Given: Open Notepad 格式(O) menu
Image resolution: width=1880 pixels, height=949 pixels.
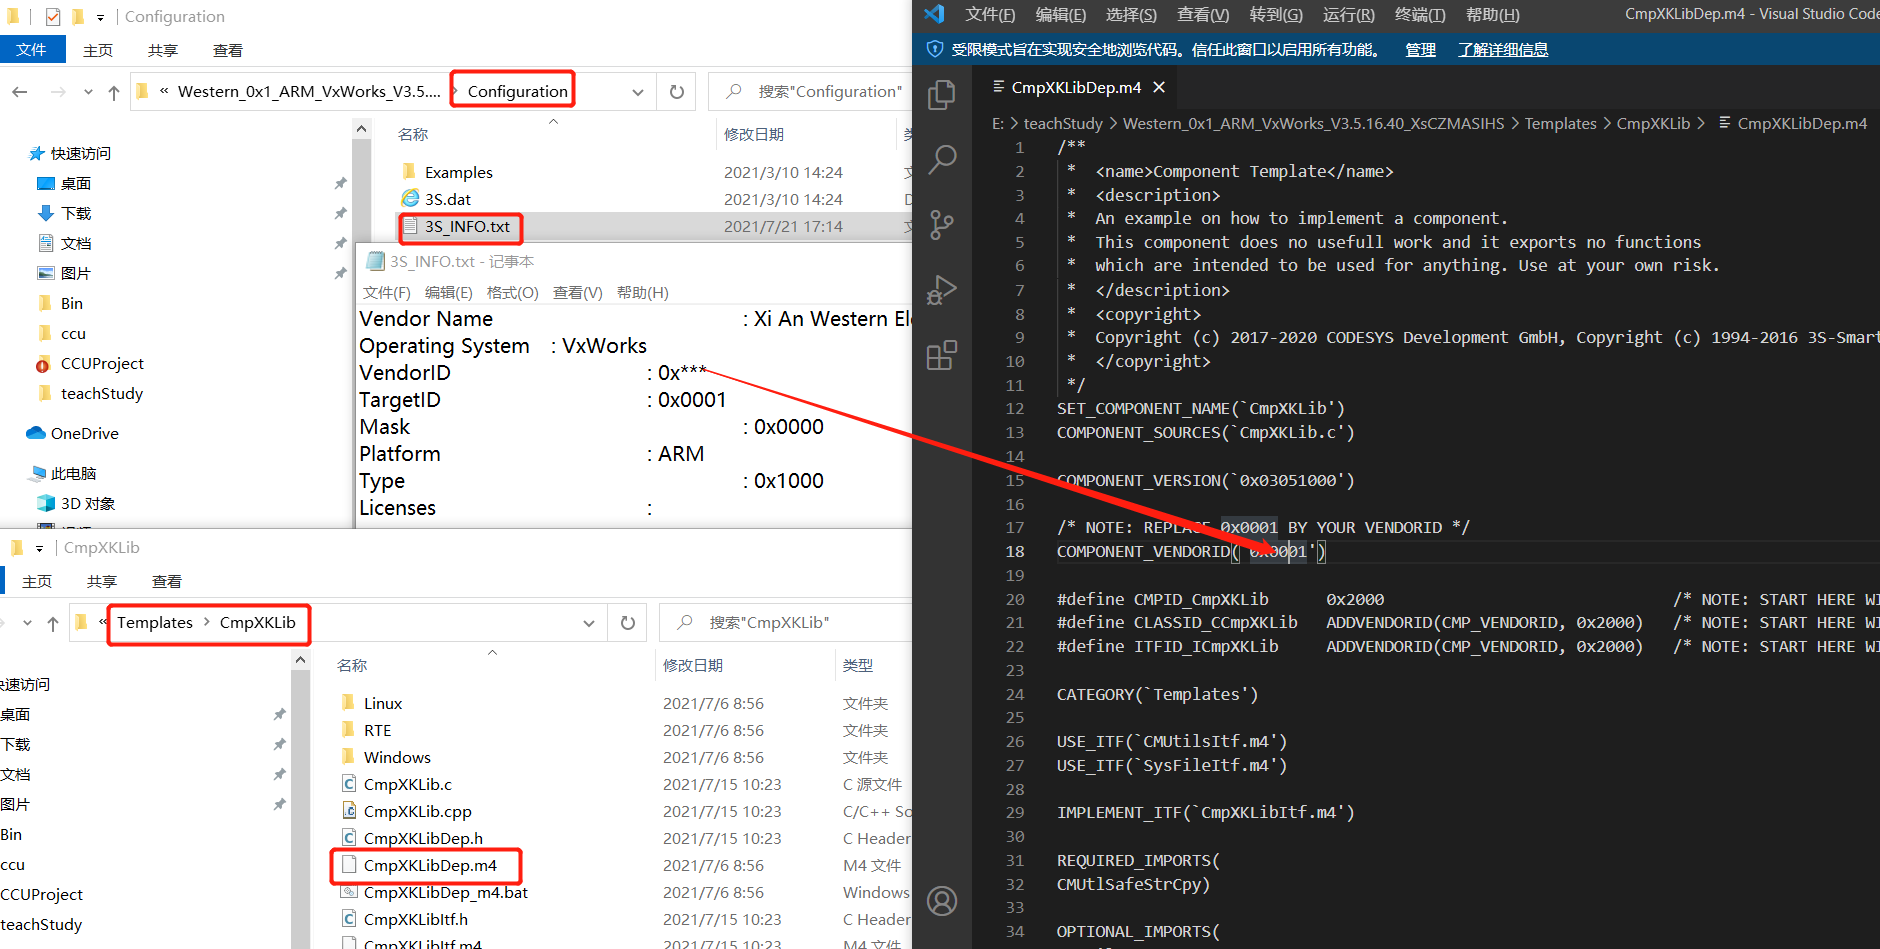Looking at the screenshot, I should coord(512,293).
